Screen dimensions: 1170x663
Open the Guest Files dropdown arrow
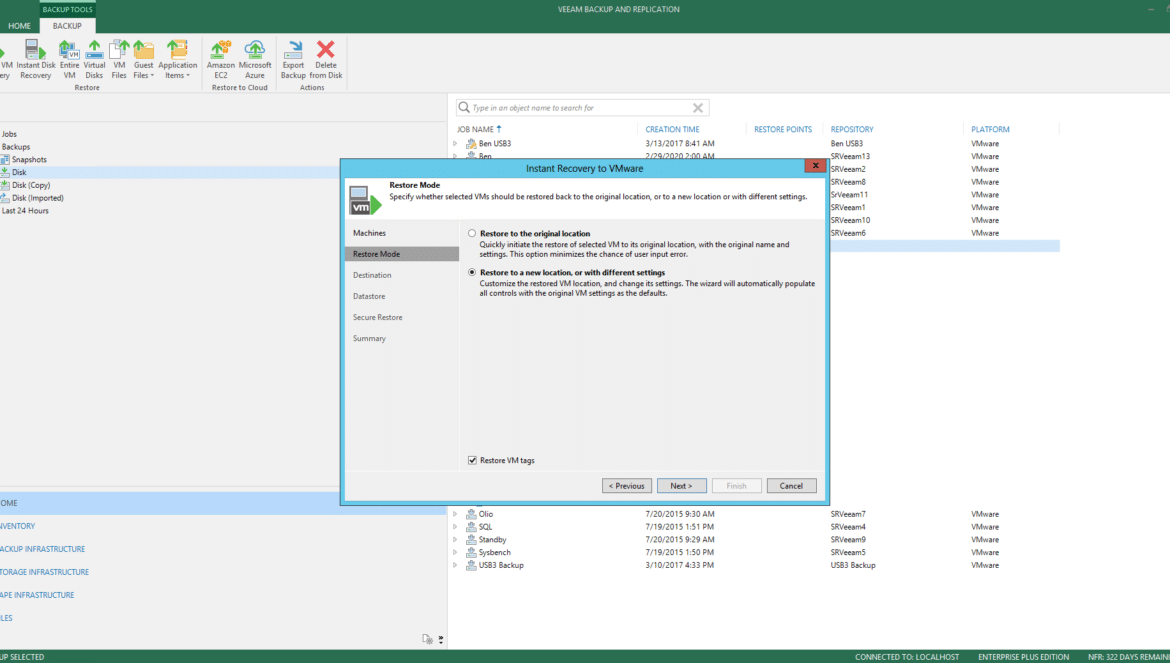[152, 75]
